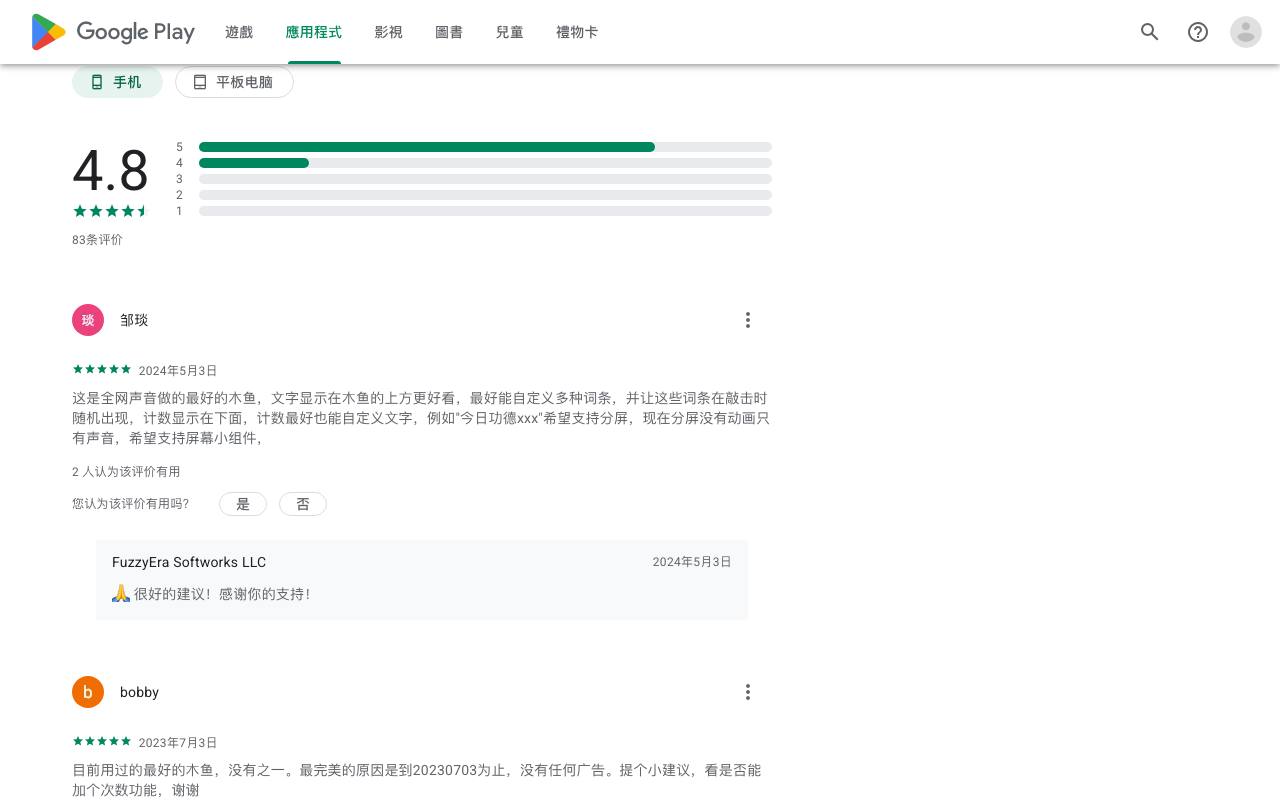
Task: Click the developer reply text 很好的建议
Action: 211,594
